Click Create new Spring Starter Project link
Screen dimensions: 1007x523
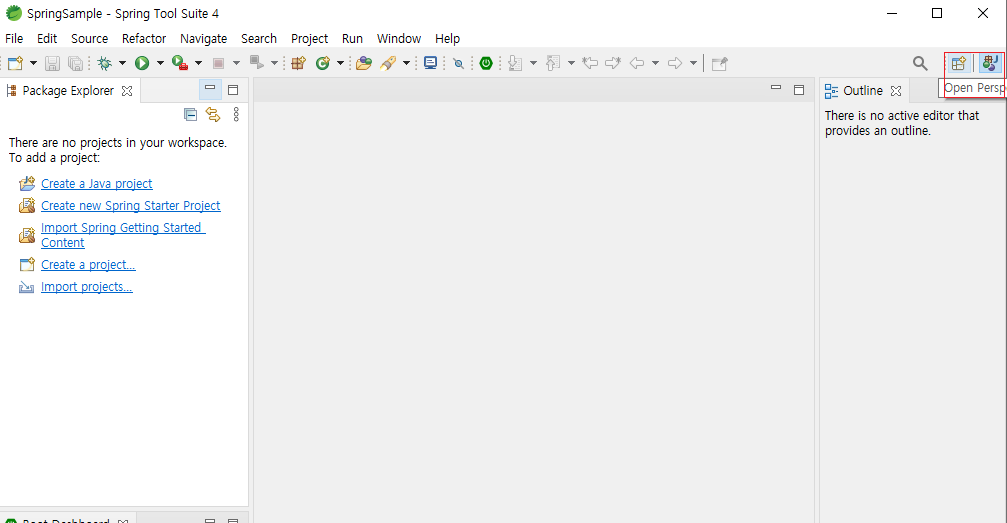pos(130,206)
